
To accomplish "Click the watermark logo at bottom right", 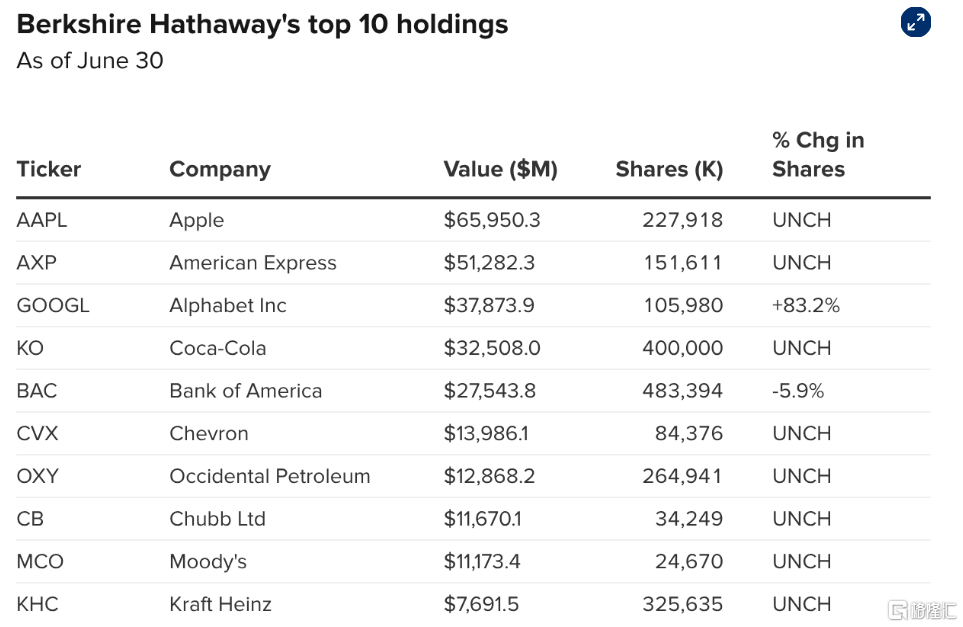I will coord(922,610).
